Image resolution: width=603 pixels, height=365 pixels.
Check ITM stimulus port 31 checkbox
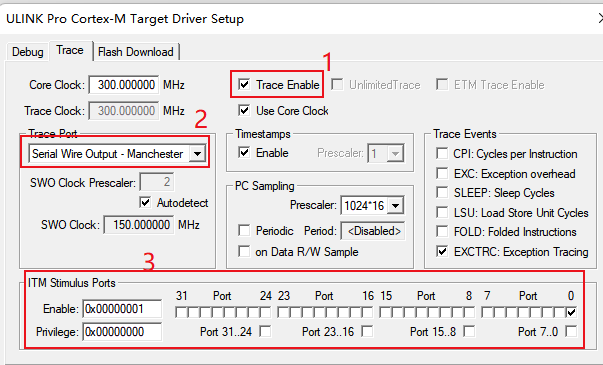(x=181, y=312)
